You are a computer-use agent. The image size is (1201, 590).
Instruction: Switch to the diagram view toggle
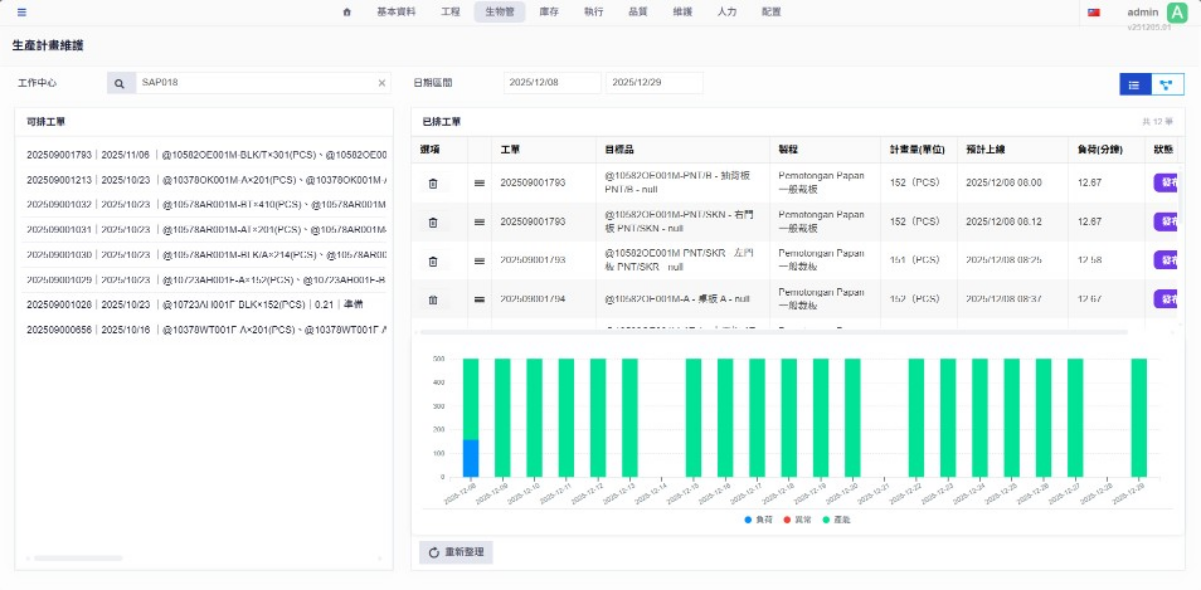pos(1167,85)
